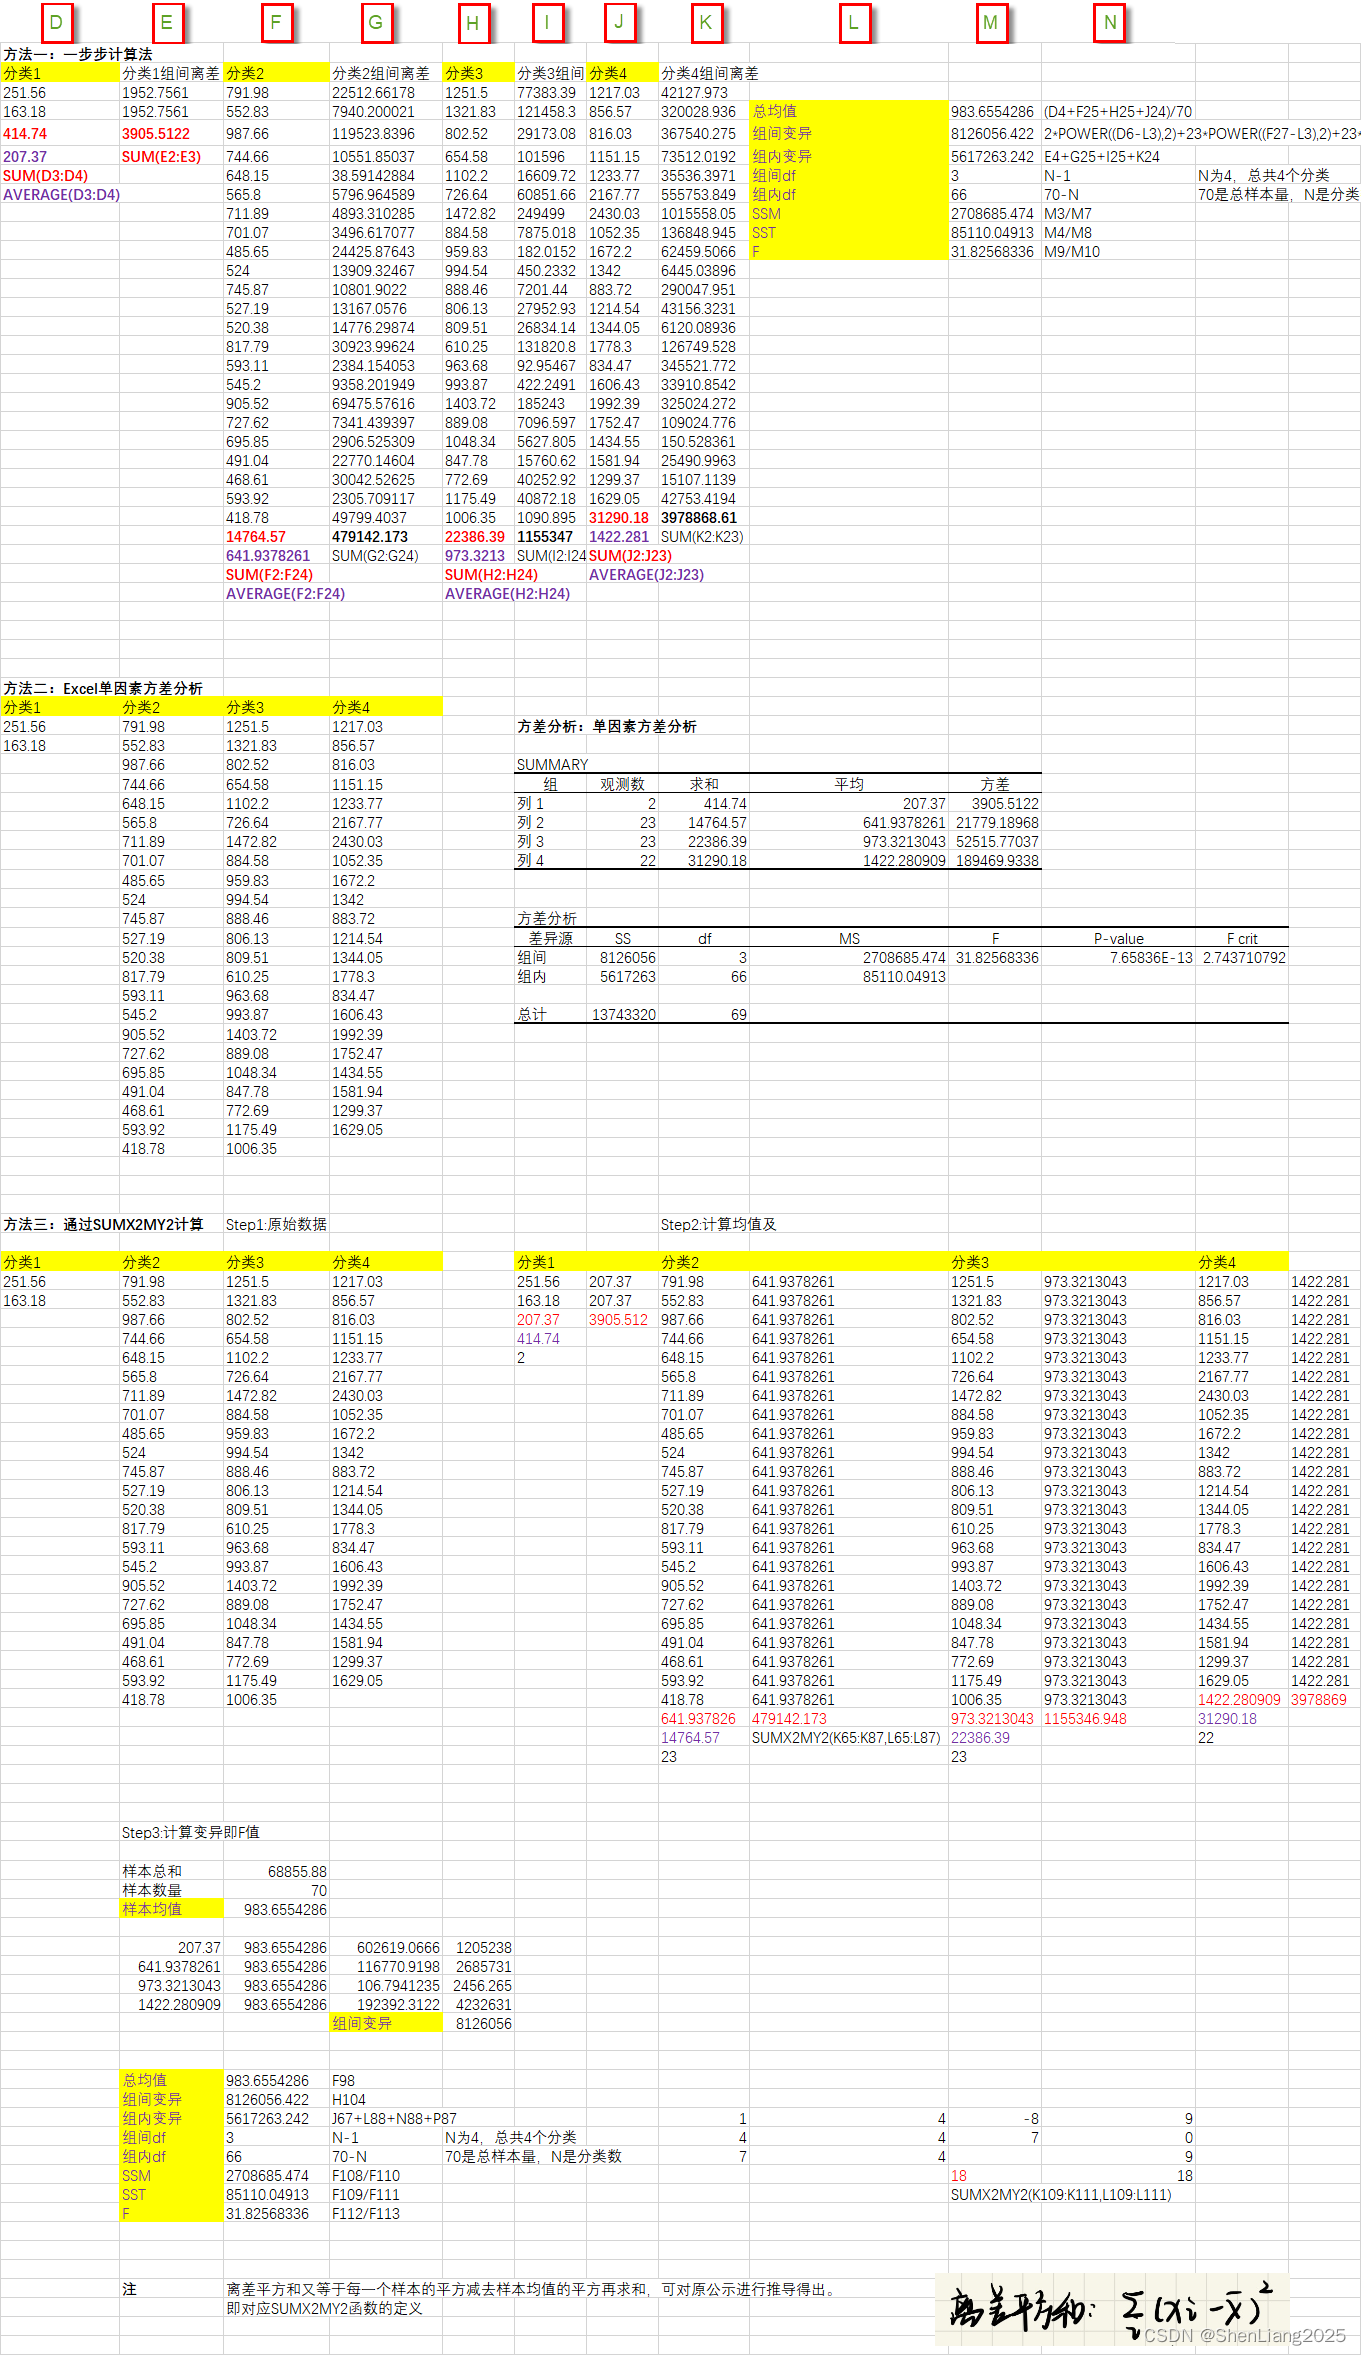Select the F crit header cell

pos(1242,938)
